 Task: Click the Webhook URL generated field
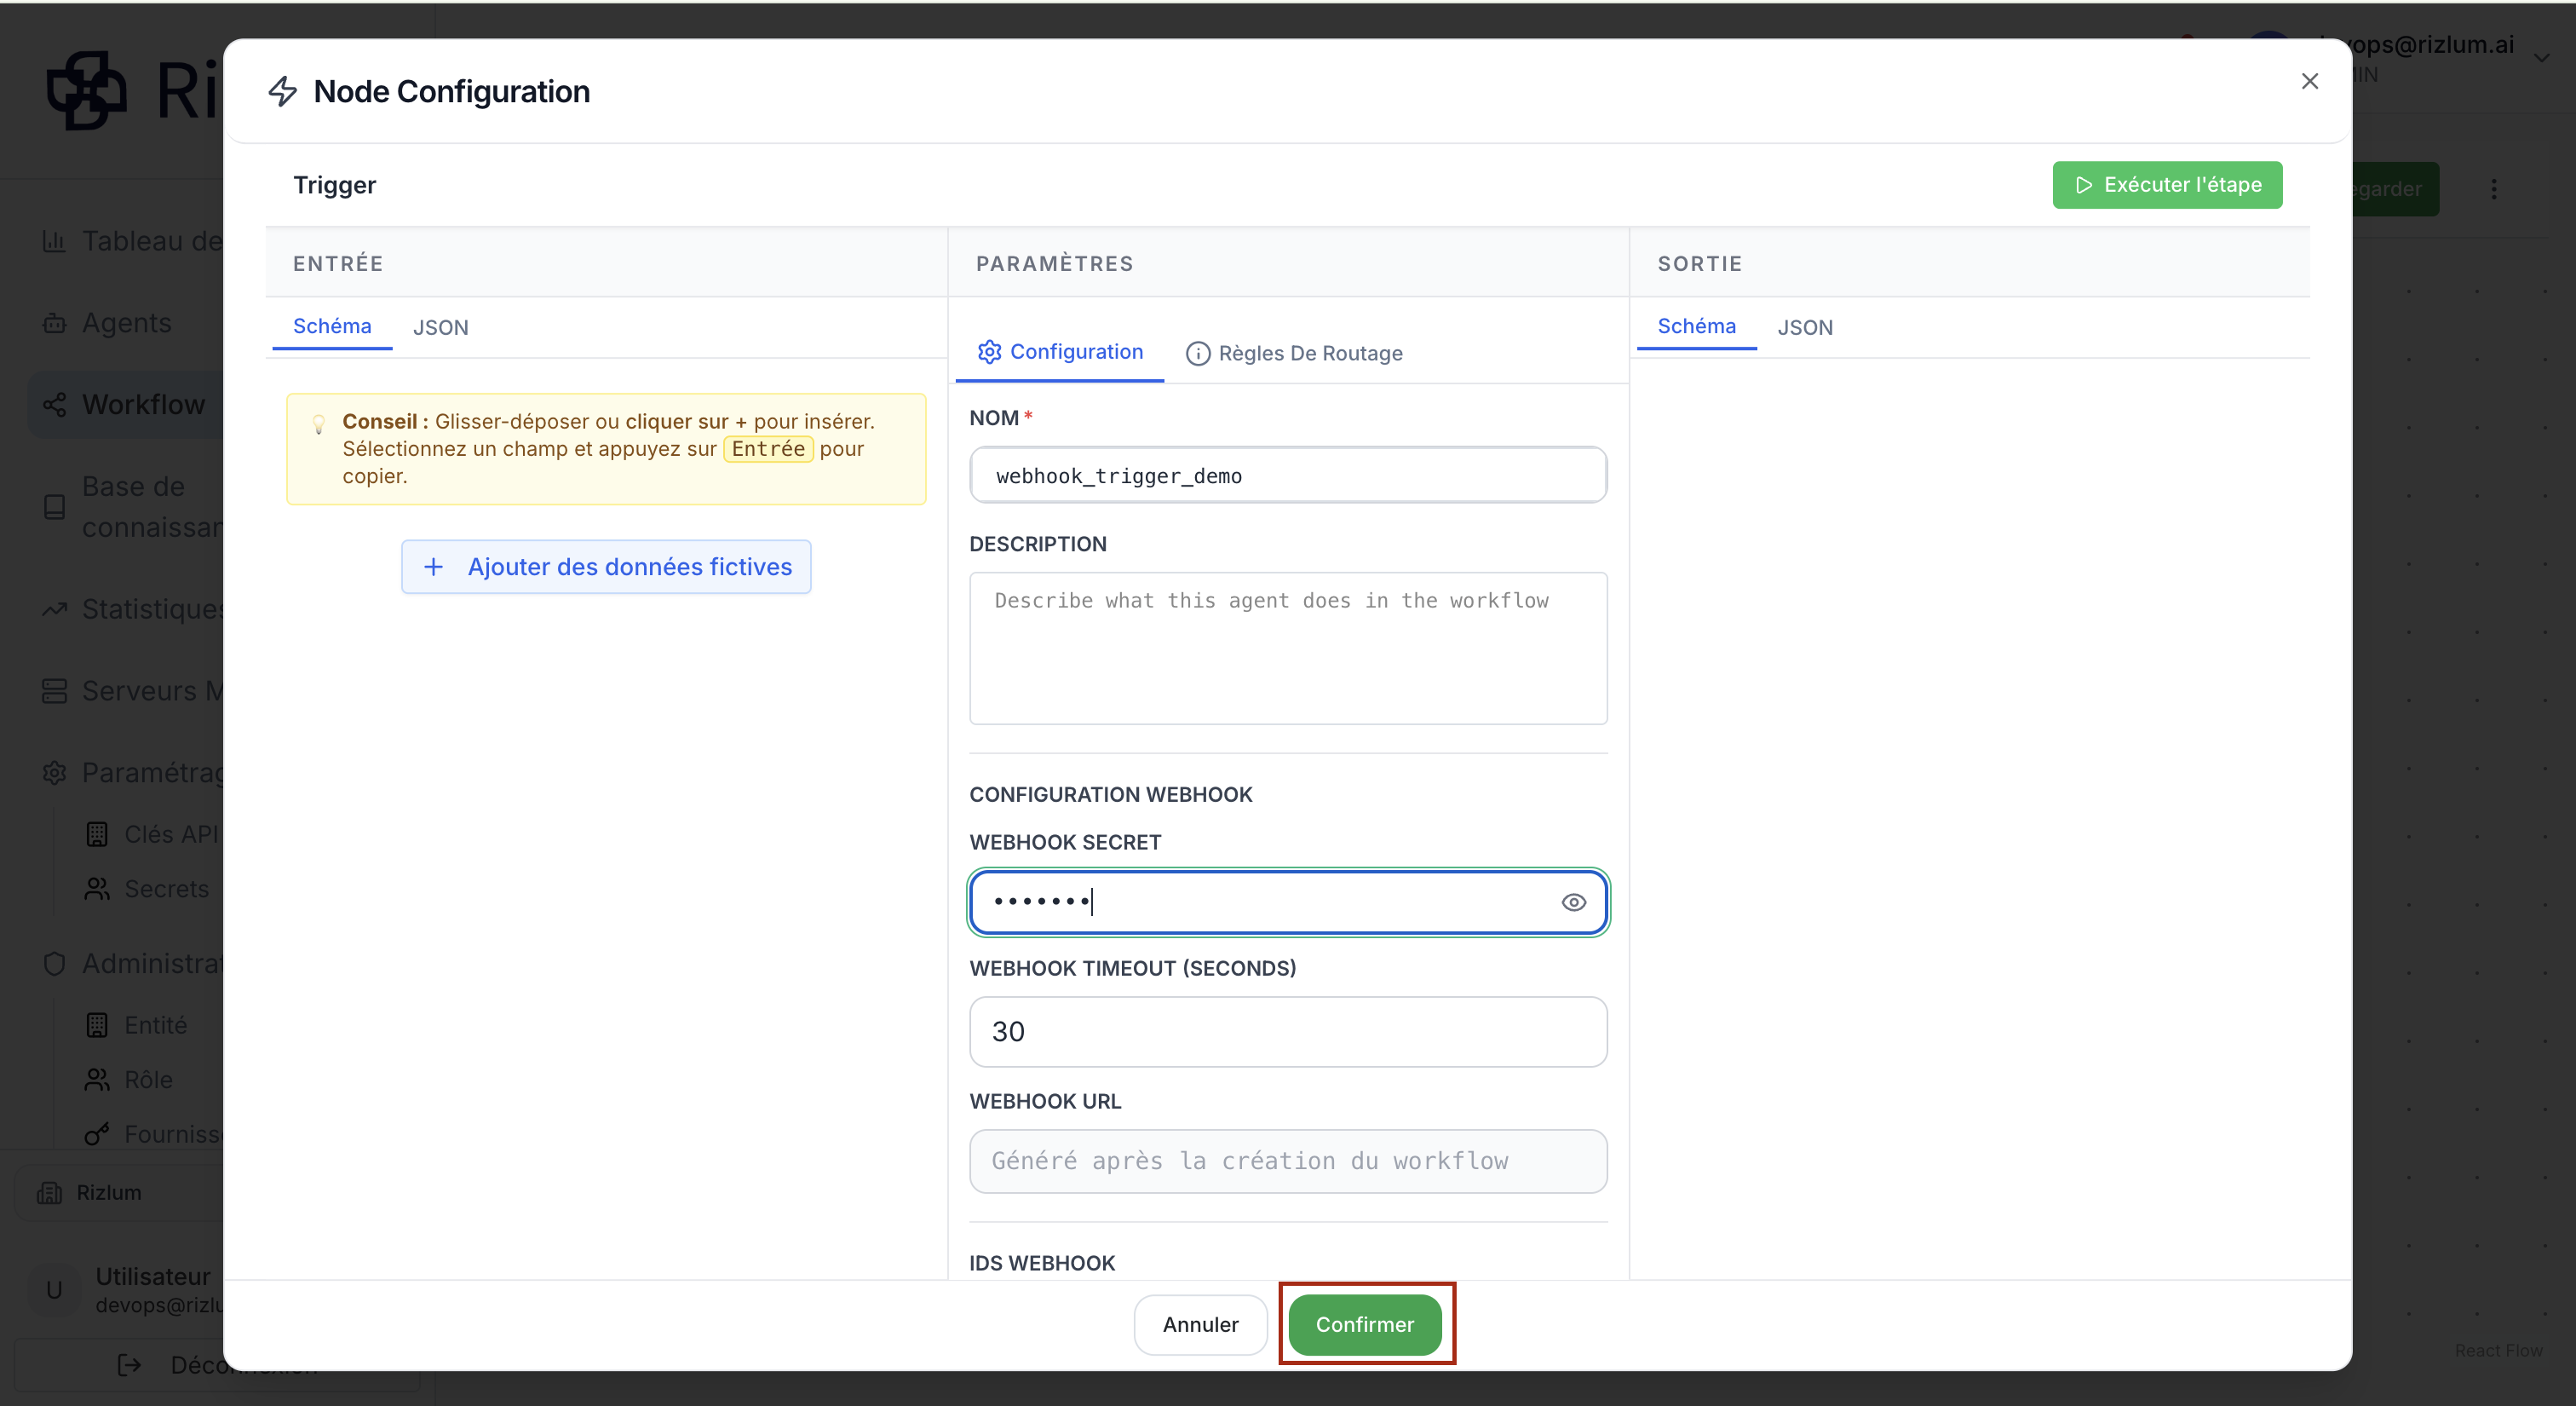(x=1288, y=1161)
